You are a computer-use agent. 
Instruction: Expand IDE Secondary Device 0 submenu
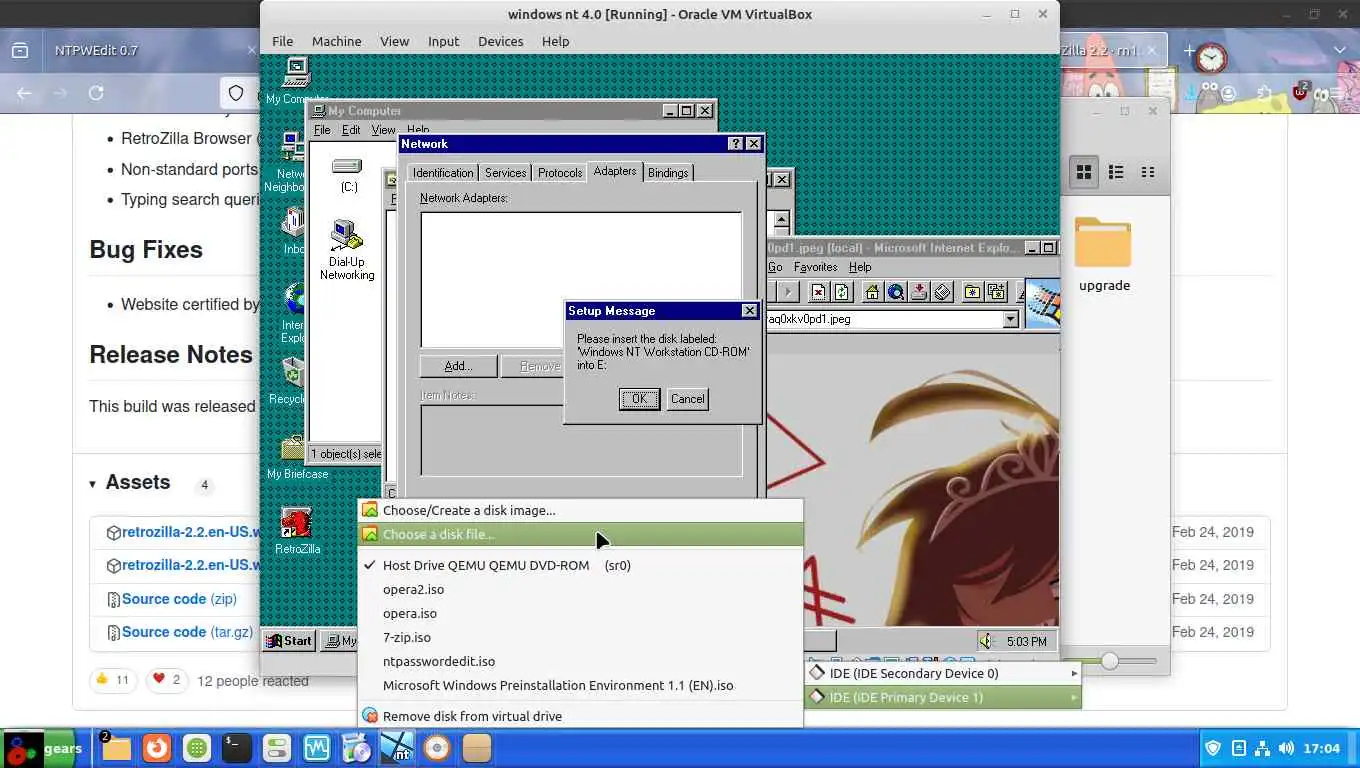point(944,673)
